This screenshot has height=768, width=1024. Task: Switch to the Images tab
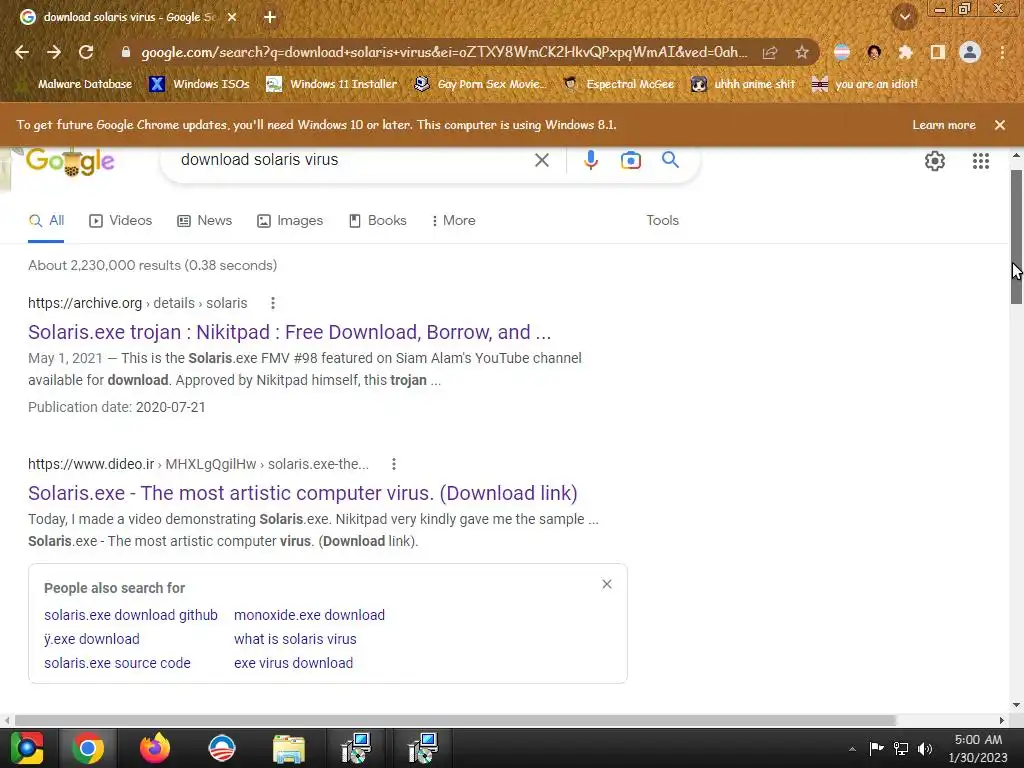(290, 221)
